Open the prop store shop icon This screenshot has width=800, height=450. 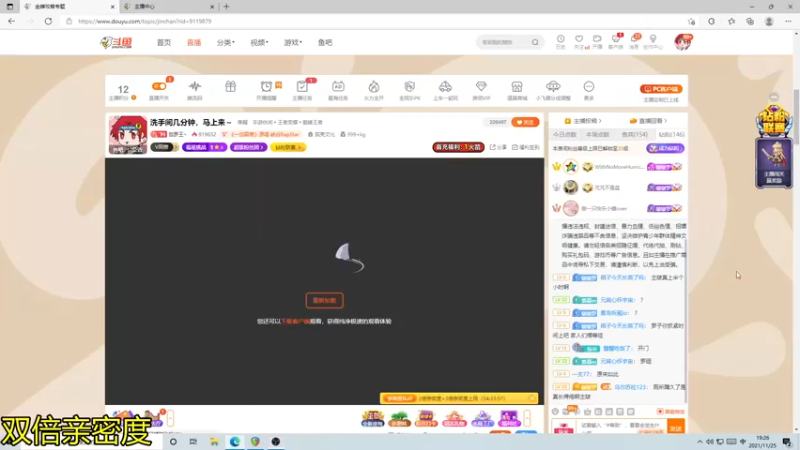tap(517, 89)
